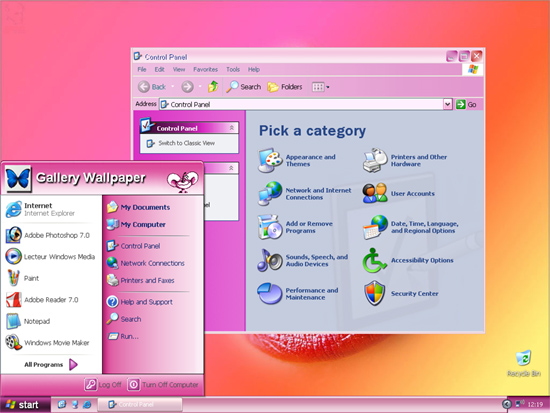Click Turn Off Computer button
The height and width of the screenshot is (413, 550).
tap(163, 385)
